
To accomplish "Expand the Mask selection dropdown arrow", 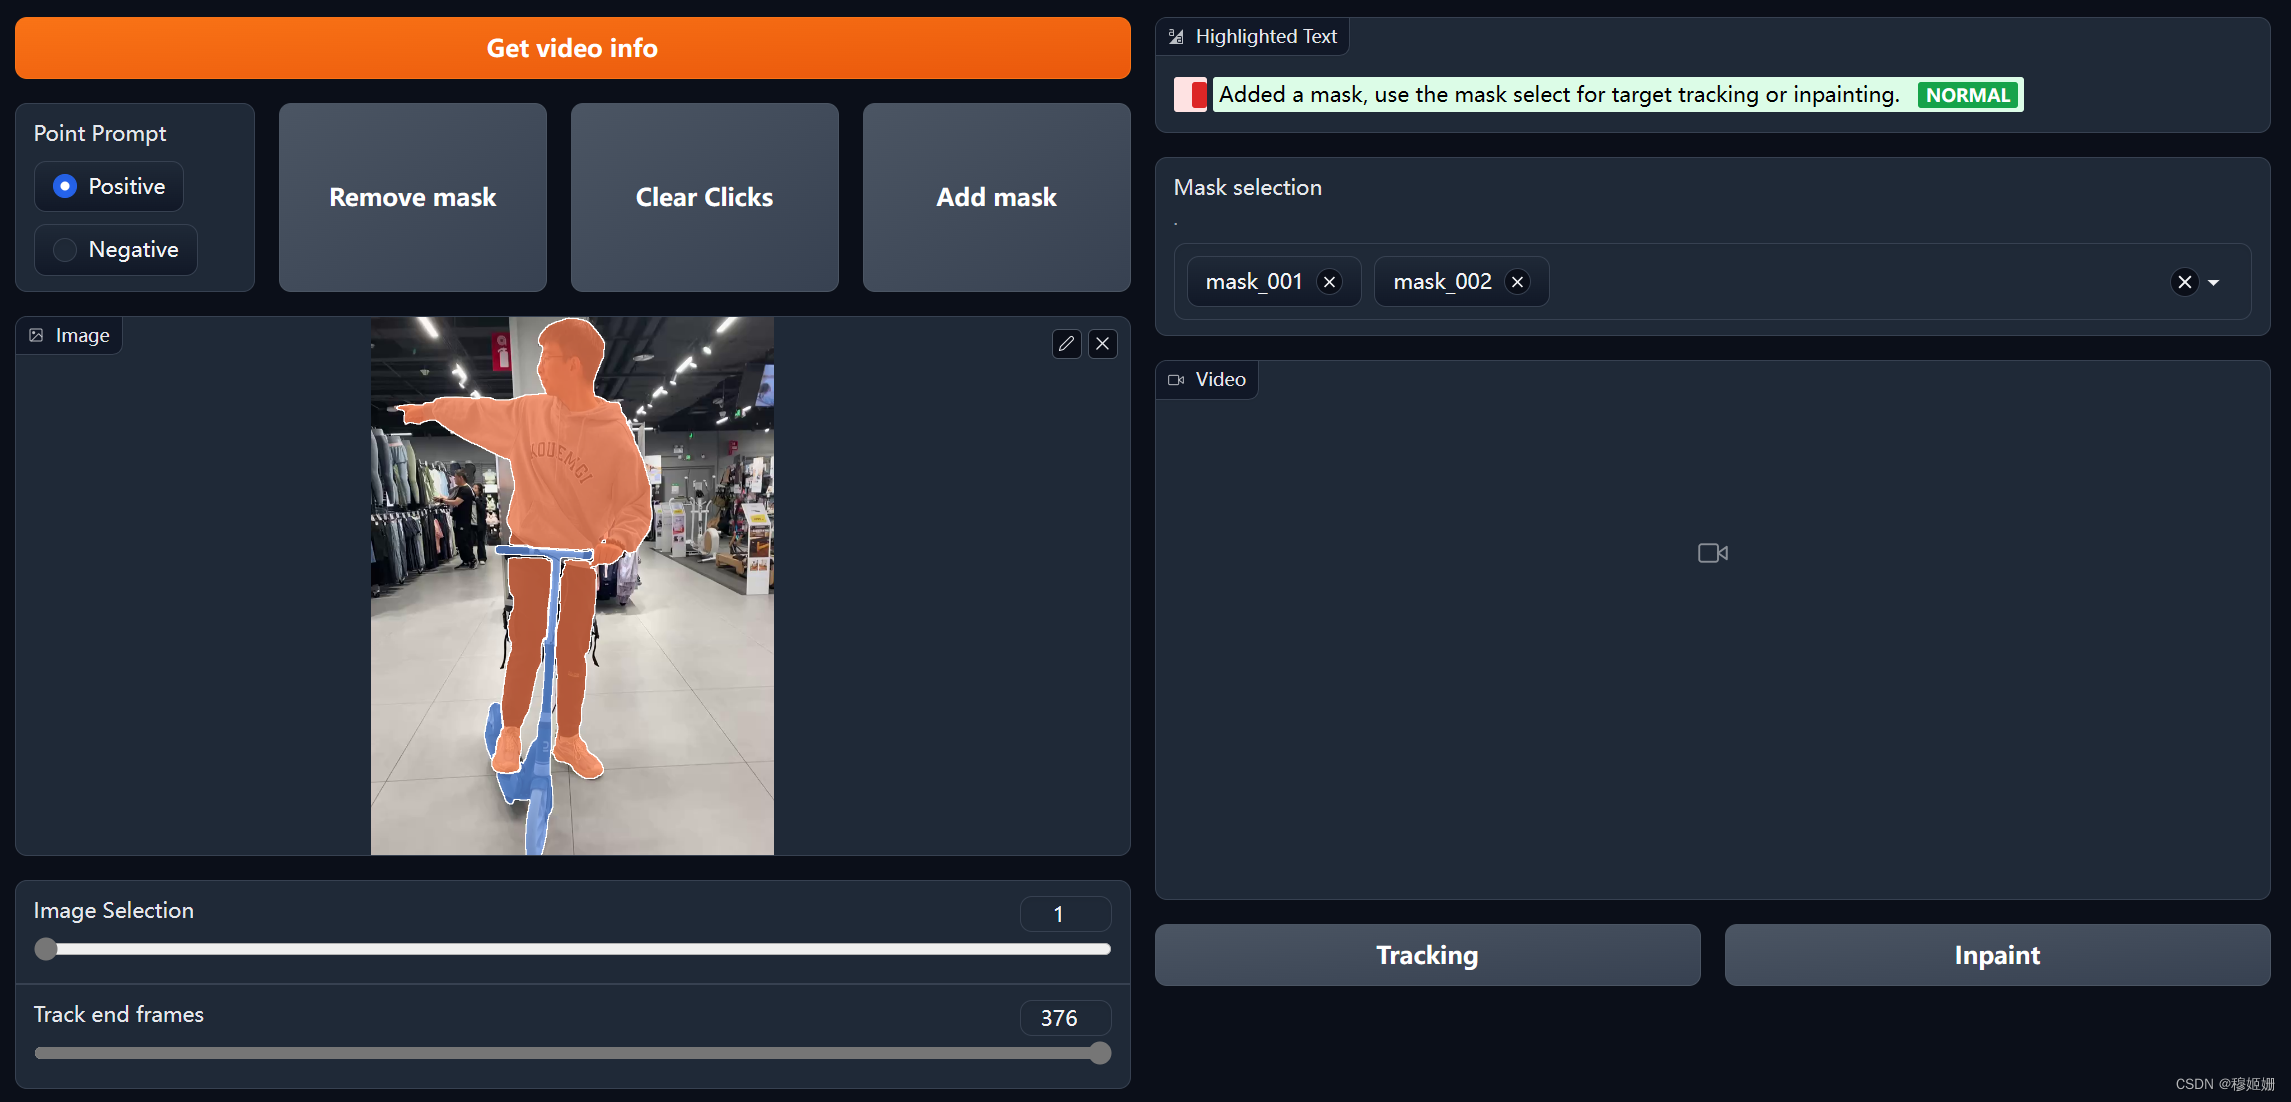I will tap(2214, 283).
